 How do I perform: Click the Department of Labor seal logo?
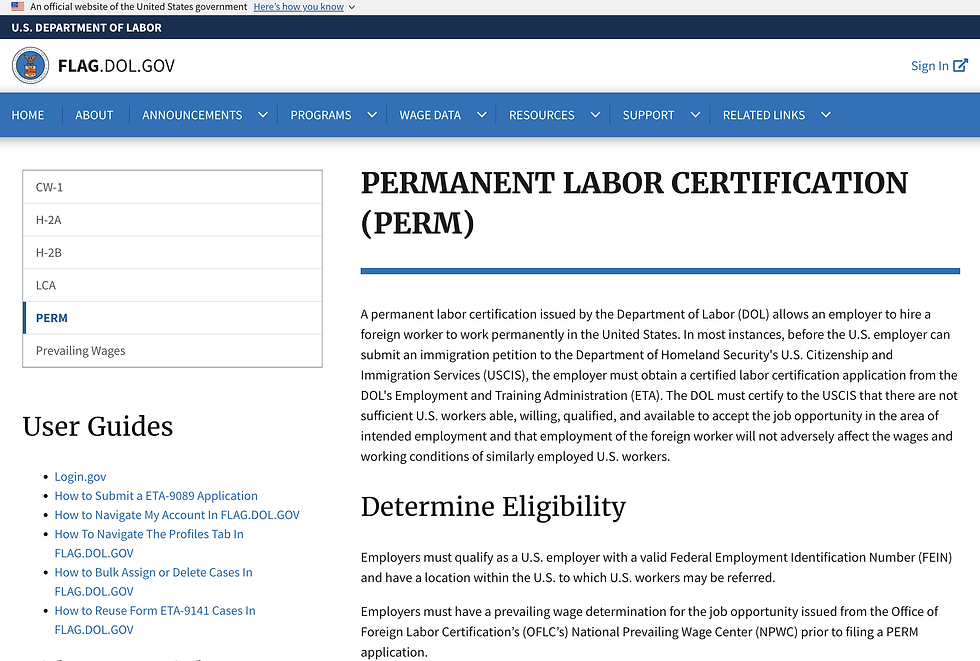30,65
